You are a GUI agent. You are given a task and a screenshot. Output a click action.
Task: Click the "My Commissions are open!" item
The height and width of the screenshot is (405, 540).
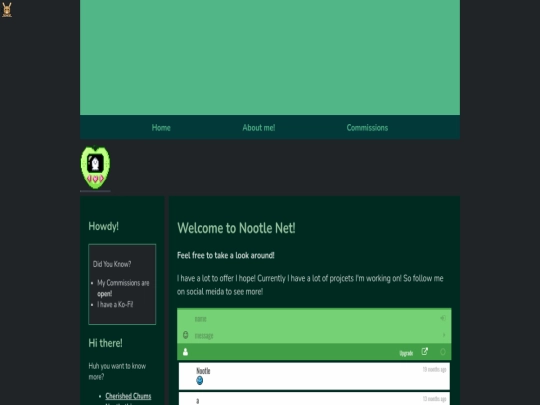(x=123, y=288)
